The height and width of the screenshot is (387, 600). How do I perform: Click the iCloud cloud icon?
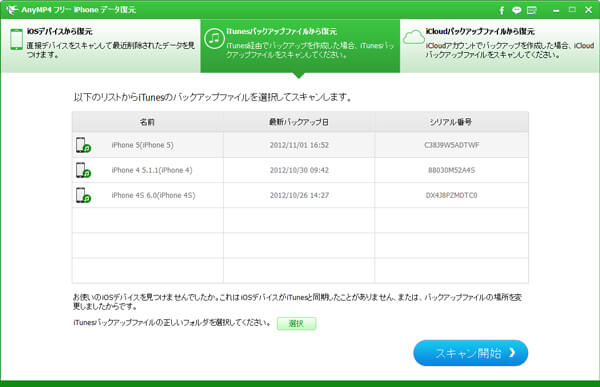[414, 38]
